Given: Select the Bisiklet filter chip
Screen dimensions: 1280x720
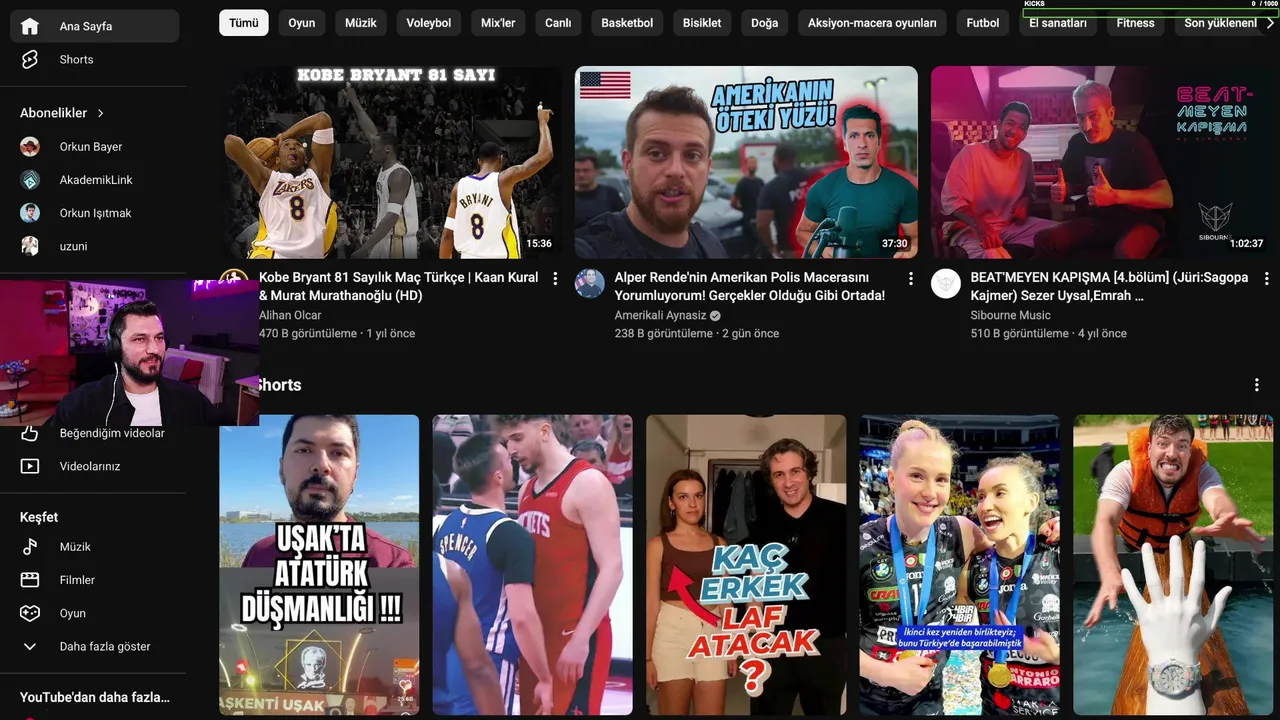Looking at the screenshot, I should tap(702, 23).
